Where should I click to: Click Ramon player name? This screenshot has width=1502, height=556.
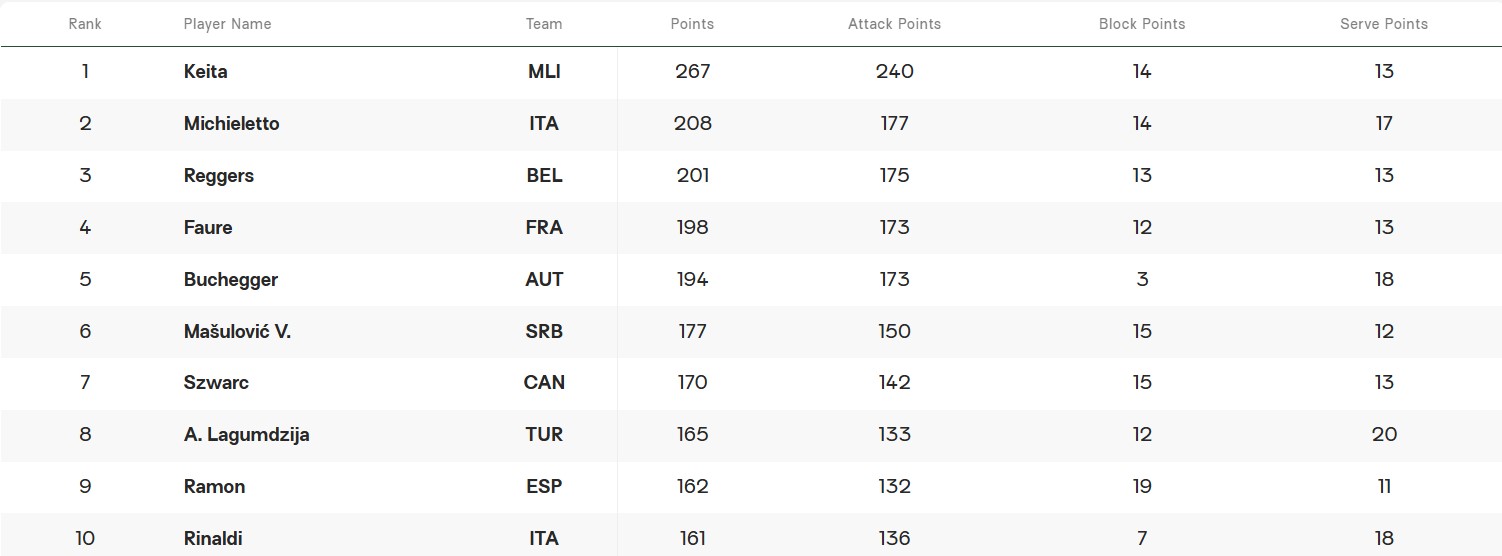[x=214, y=487]
